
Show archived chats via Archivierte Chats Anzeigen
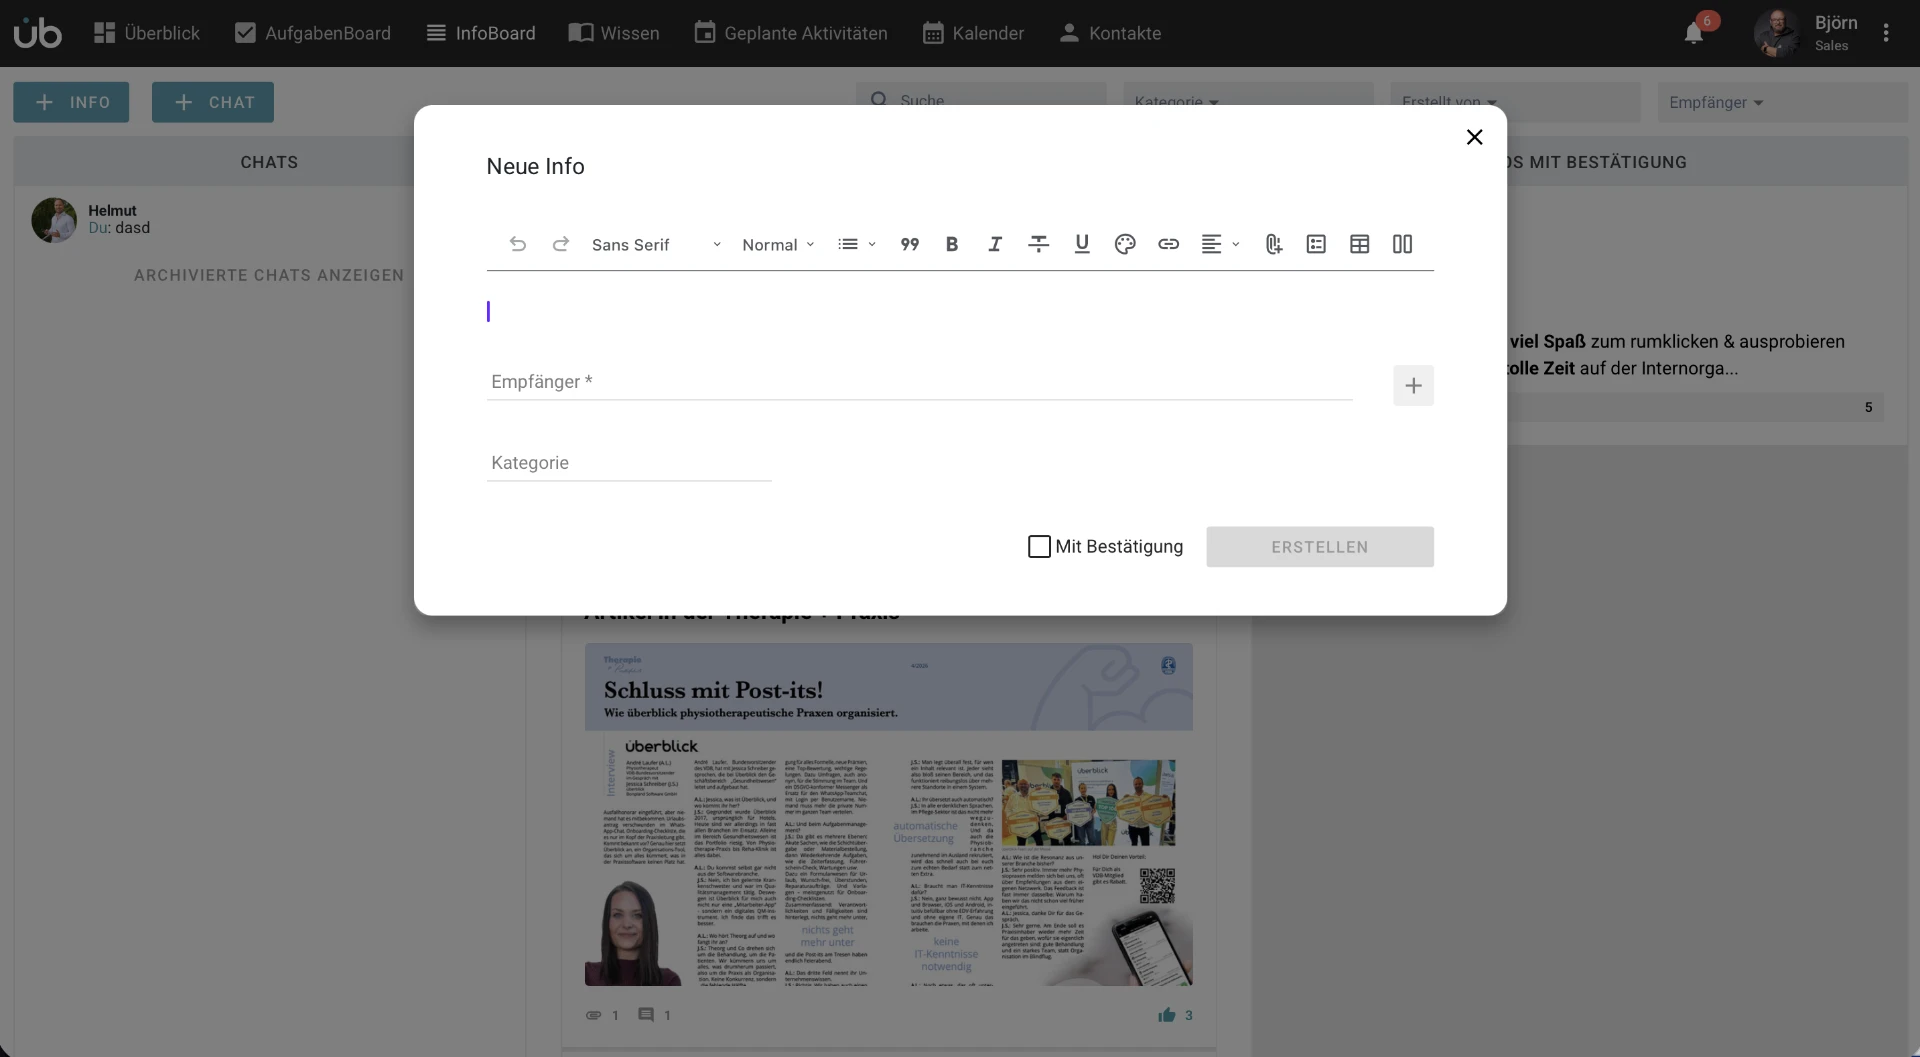coord(269,275)
